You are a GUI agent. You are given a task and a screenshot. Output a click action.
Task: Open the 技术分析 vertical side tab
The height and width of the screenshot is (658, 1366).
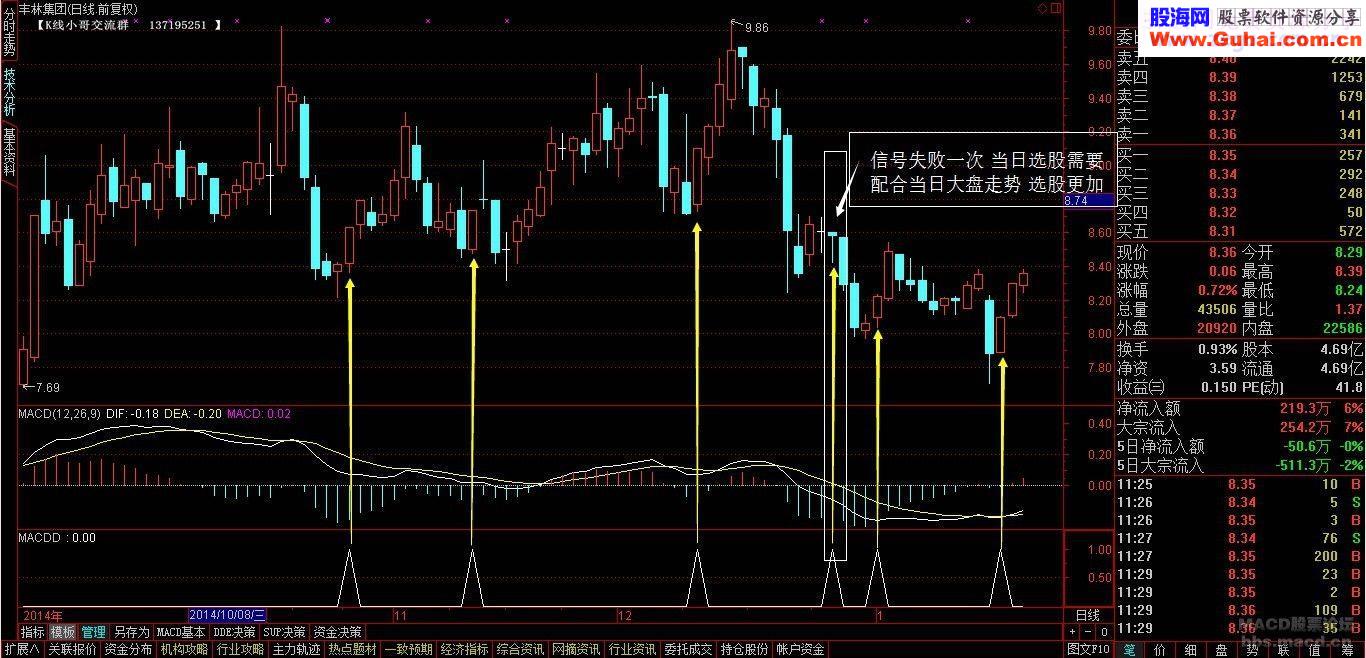point(8,91)
